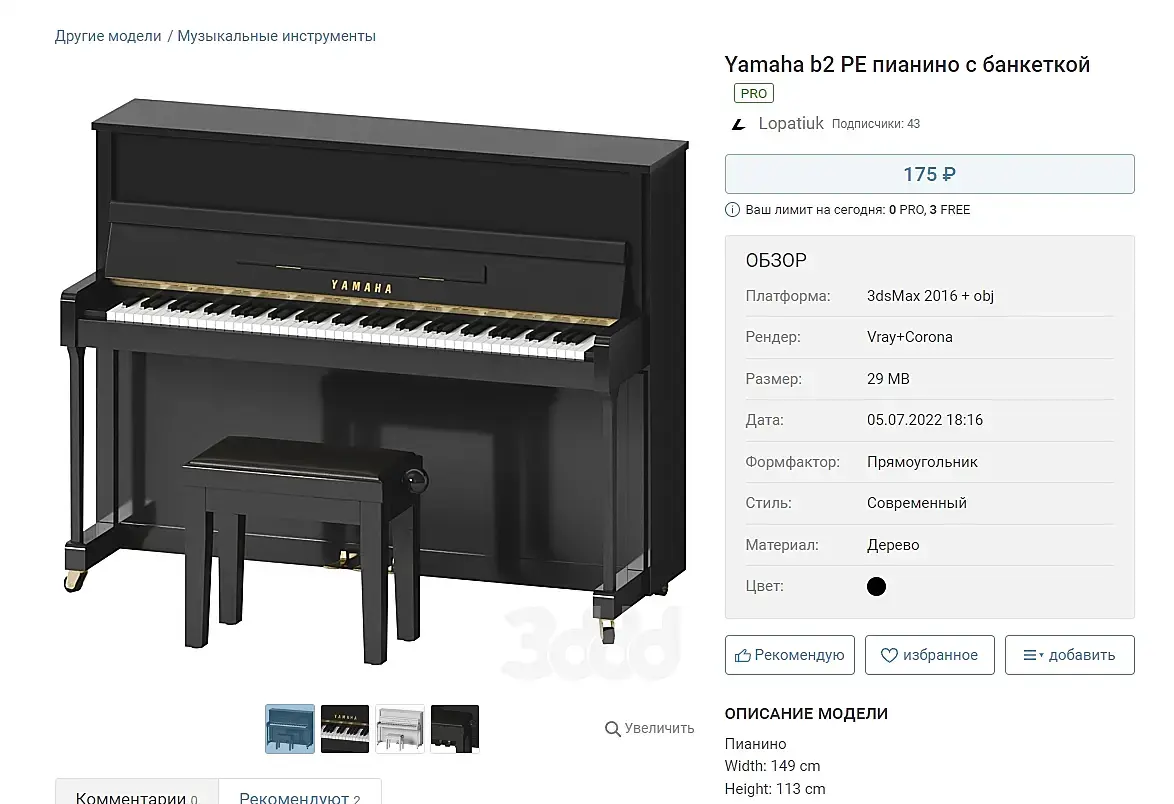Click the magnifier icon beside Увеличить
This screenshot has height=804, width=1174.
point(613,729)
